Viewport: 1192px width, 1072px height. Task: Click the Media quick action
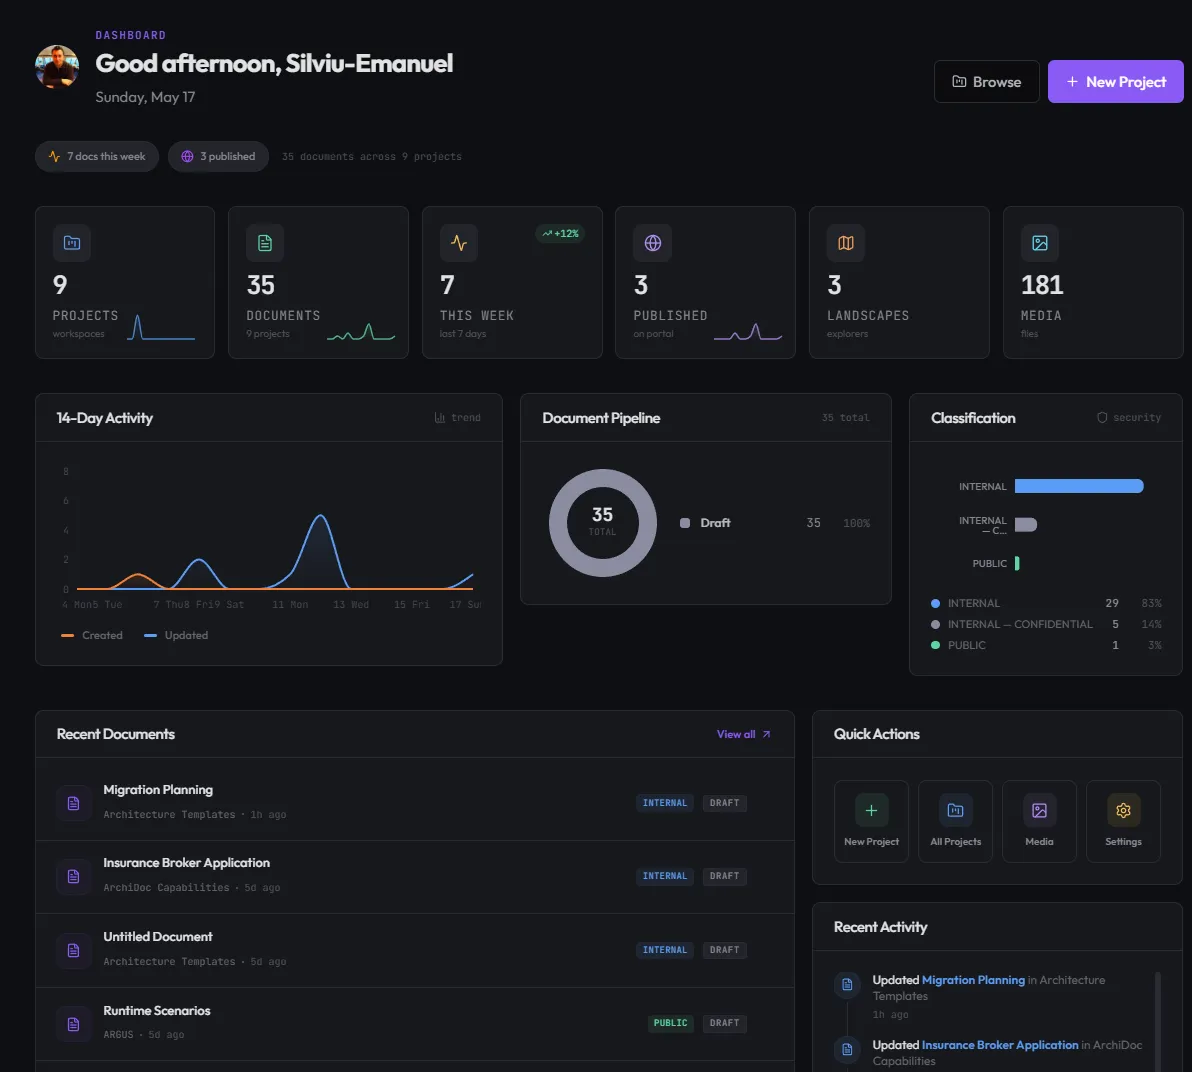[x=1039, y=821]
